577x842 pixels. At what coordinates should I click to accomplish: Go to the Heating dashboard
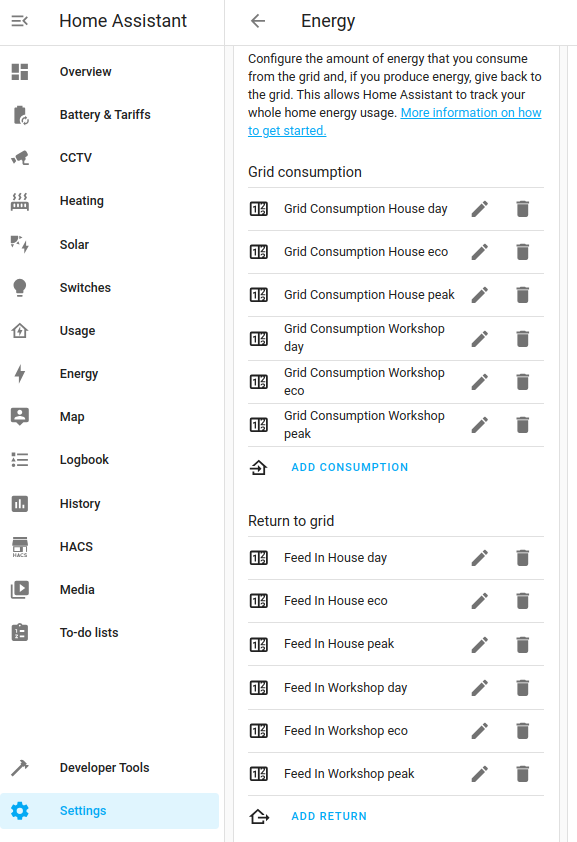click(x=109, y=201)
